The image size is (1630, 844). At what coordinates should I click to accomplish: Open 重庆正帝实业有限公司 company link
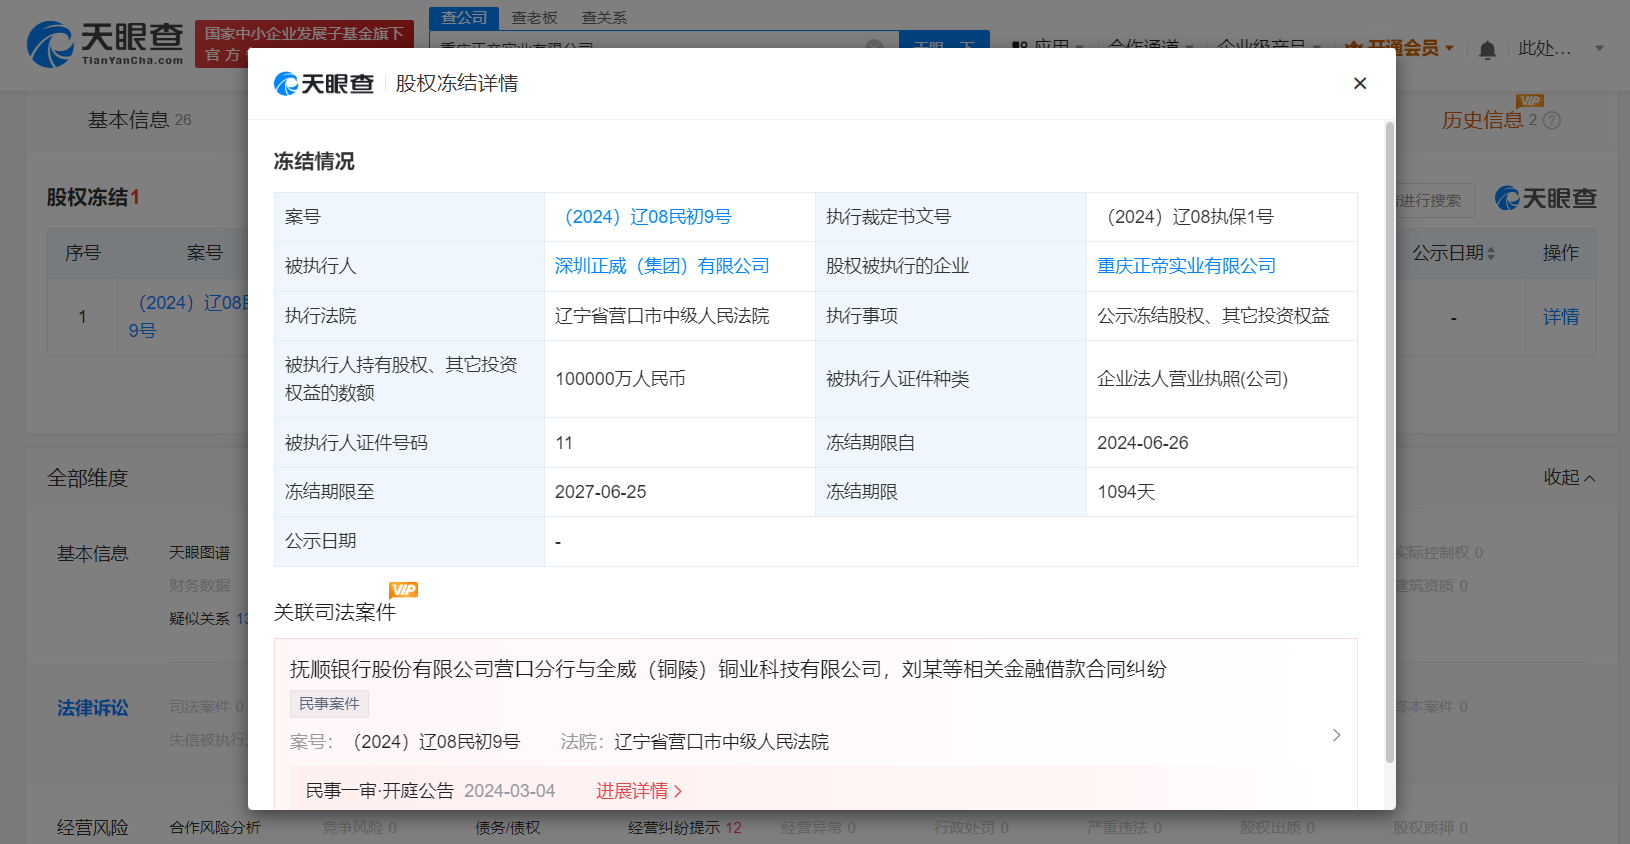(1186, 266)
